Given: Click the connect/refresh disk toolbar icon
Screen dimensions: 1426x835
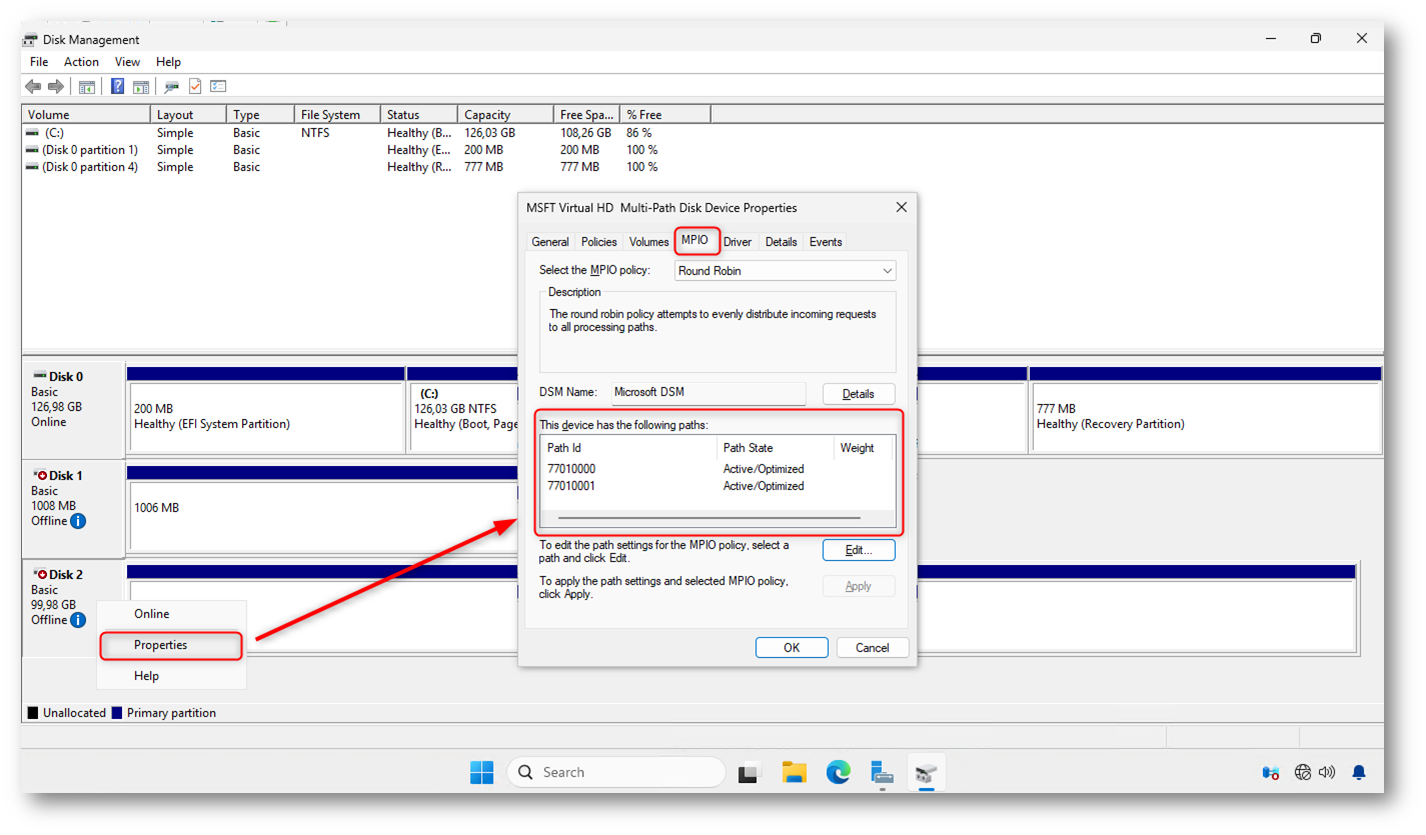Looking at the screenshot, I should [x=172, y=87].
